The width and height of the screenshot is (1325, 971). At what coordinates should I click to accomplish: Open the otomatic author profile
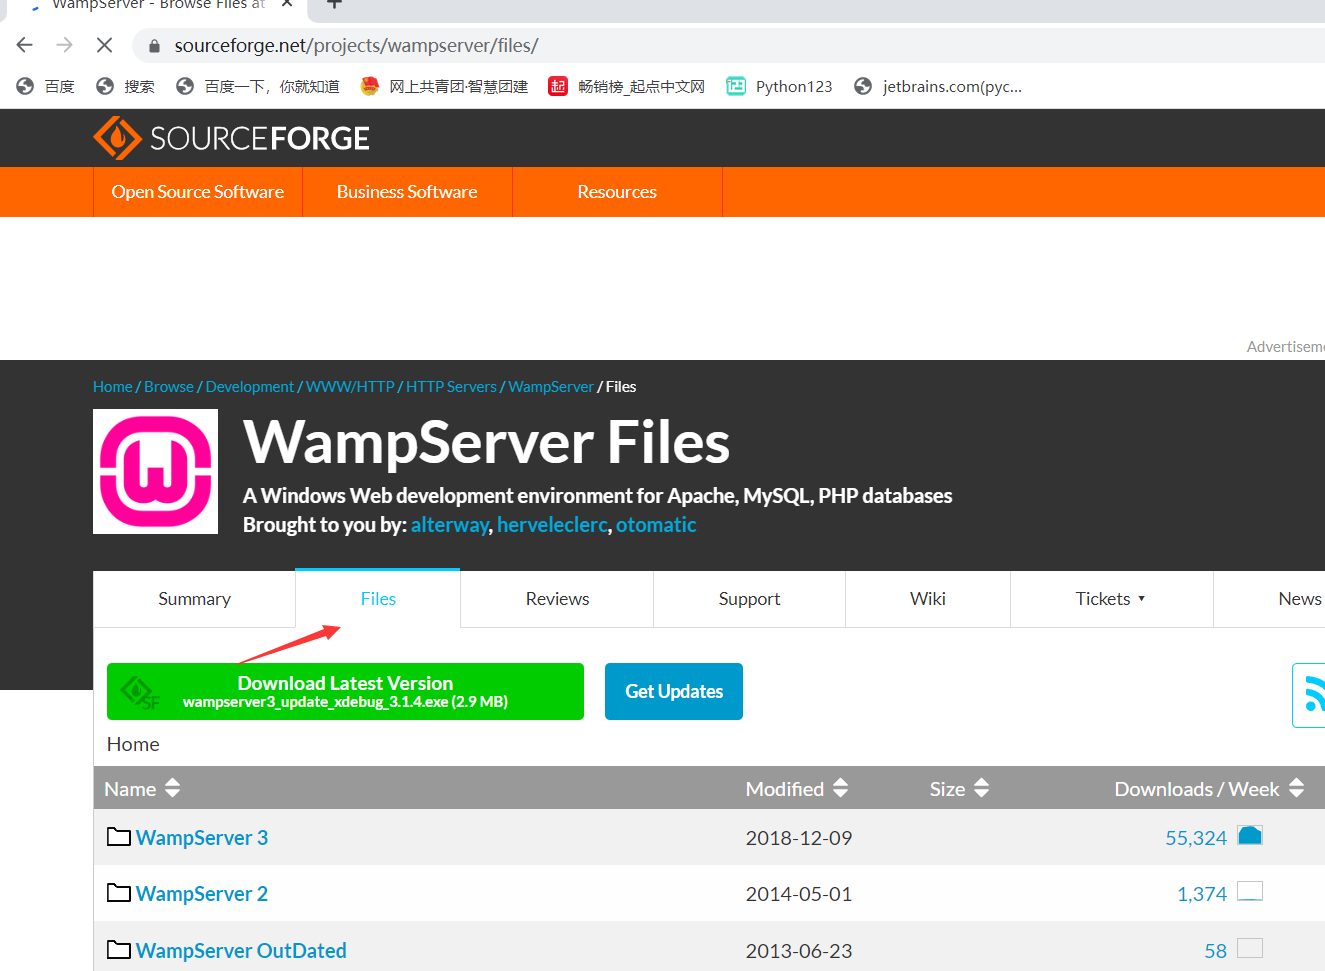[x=656, y=525]
